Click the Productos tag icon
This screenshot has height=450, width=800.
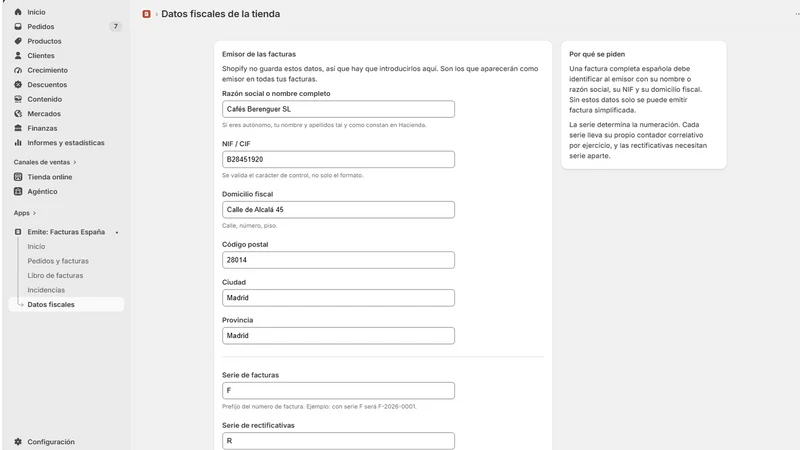click(18, 41)
